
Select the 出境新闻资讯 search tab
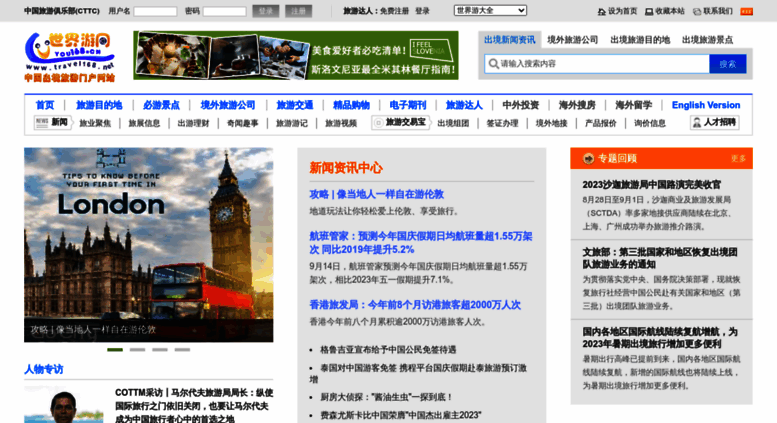coord(509,40)
